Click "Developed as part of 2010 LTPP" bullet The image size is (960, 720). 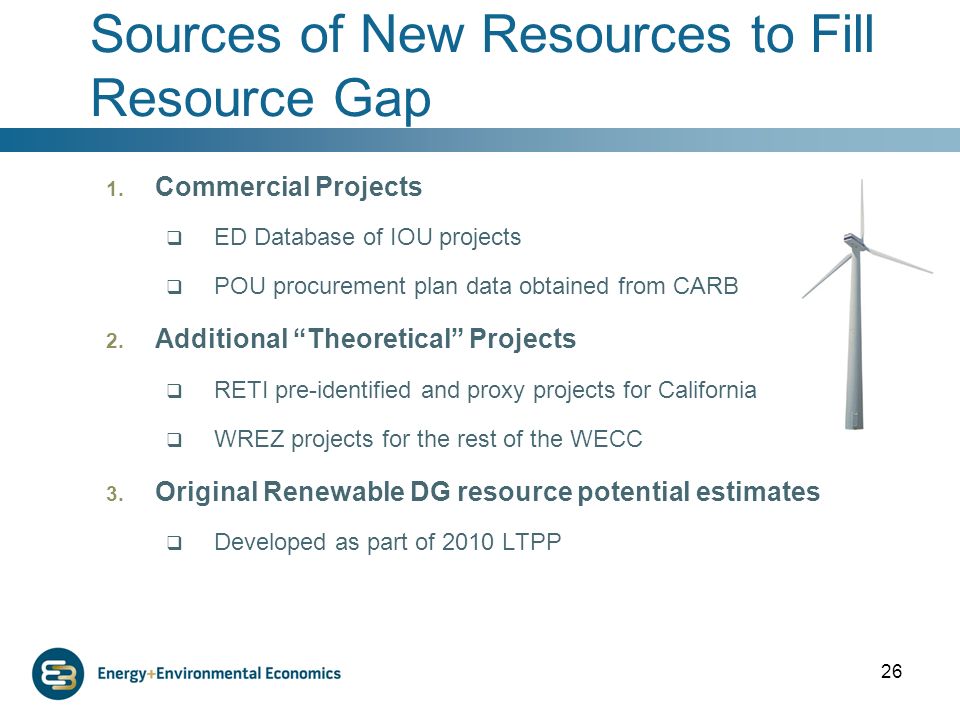coord(388,542)
